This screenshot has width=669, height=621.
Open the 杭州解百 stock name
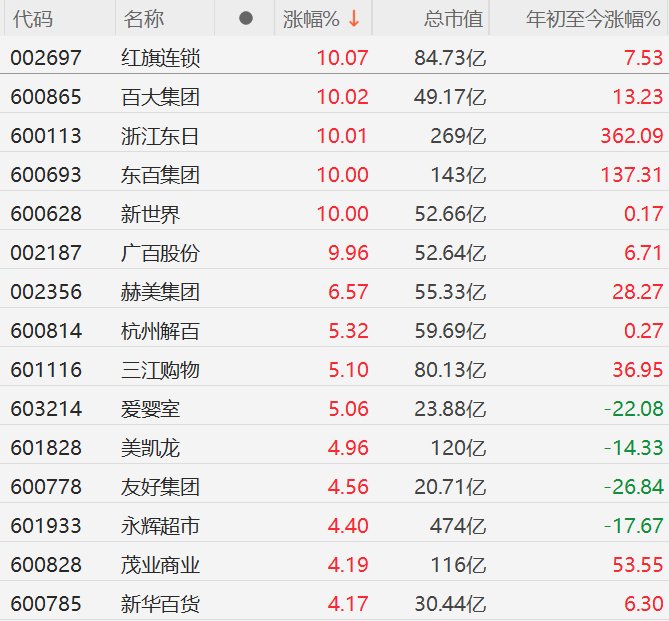(x=160, y=331)
